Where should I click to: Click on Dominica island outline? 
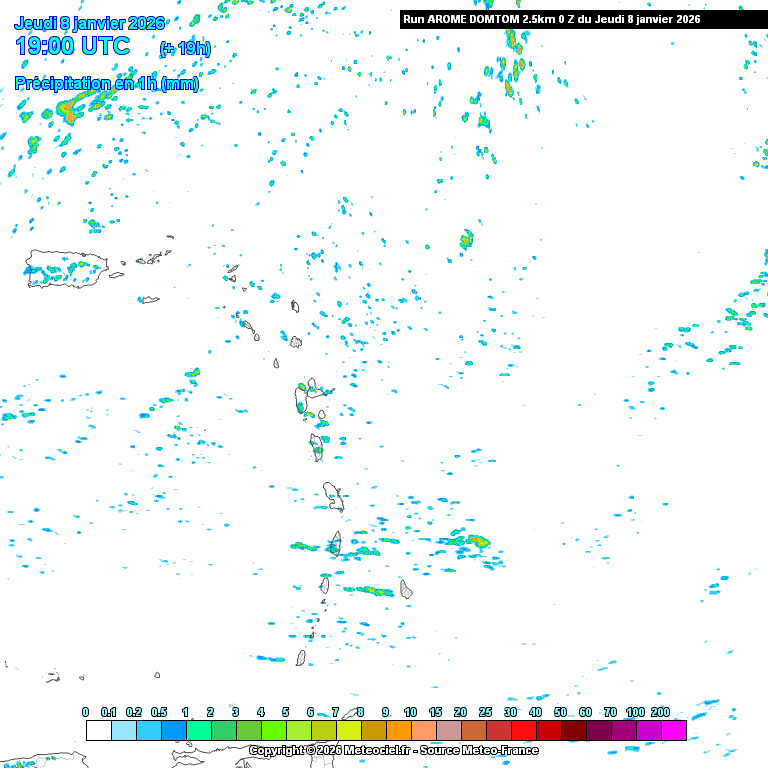(317, 444)
